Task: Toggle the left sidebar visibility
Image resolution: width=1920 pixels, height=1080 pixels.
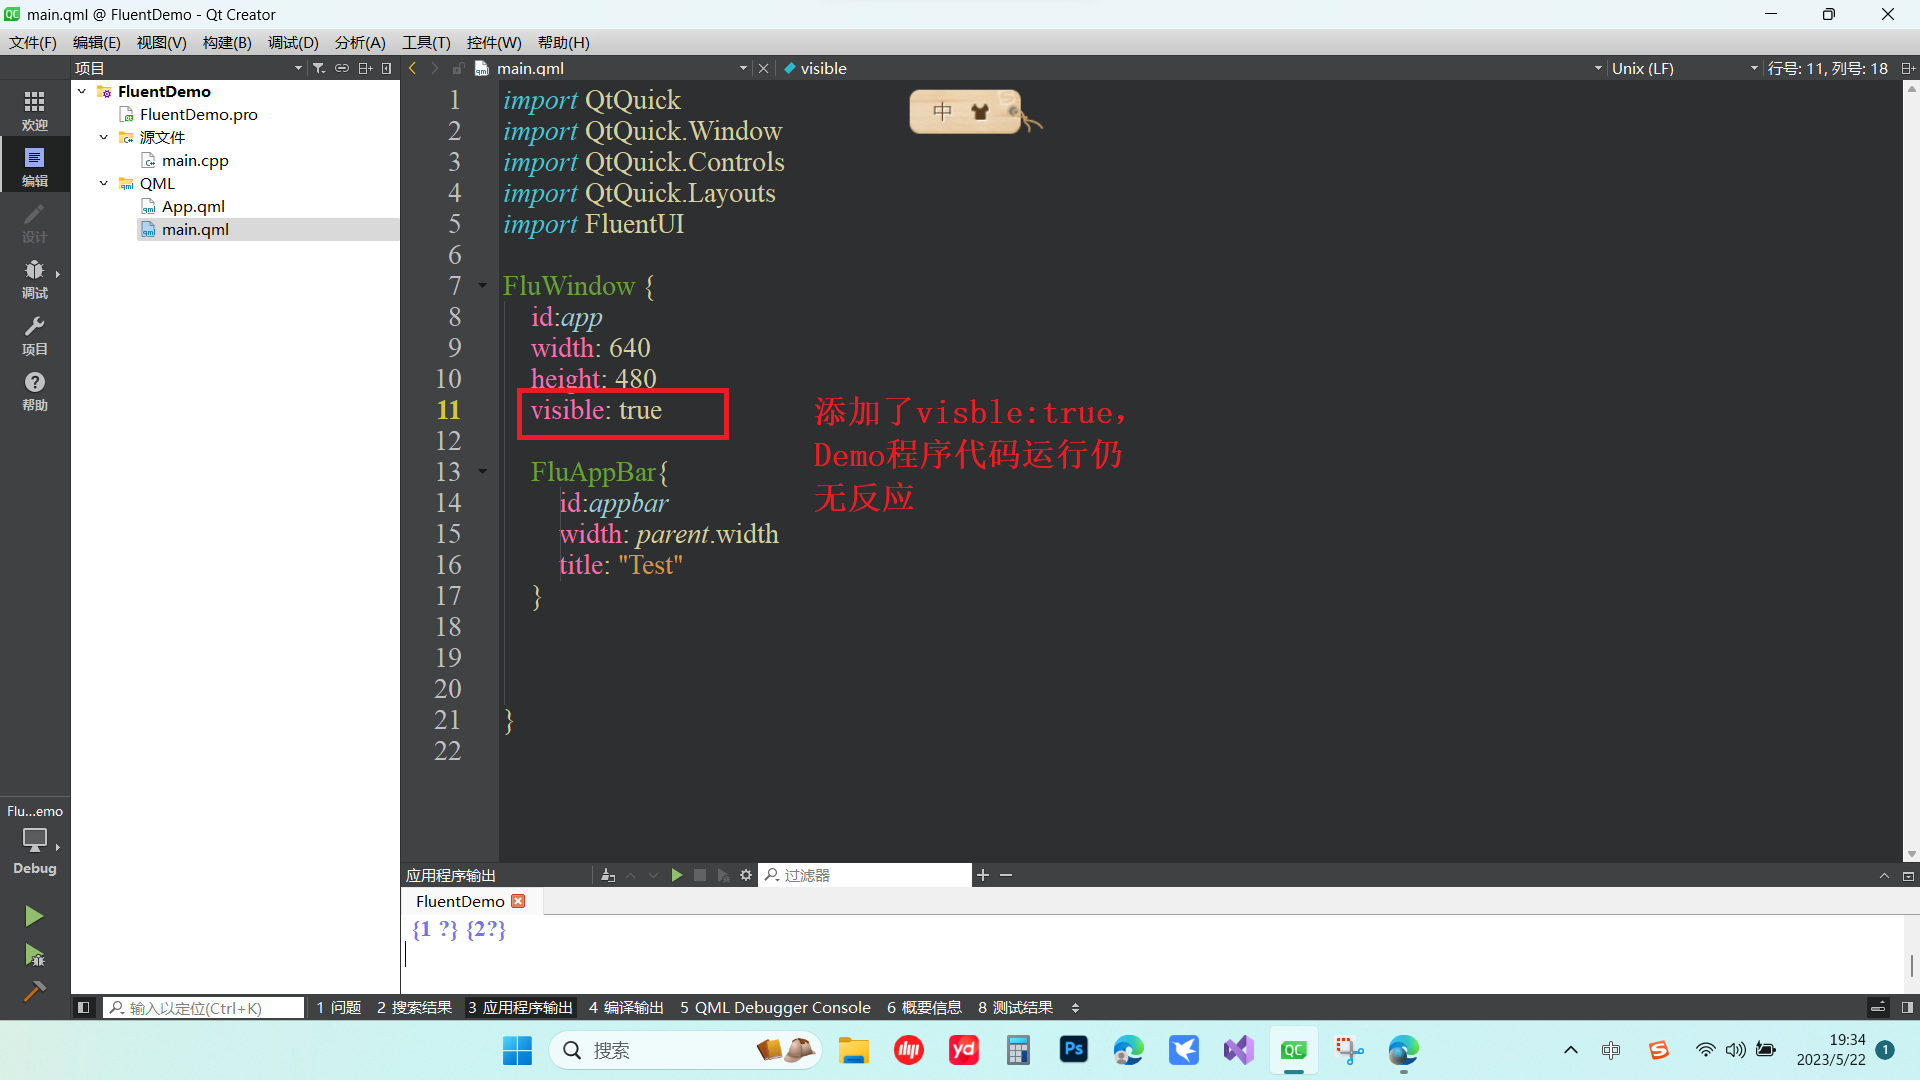Action: 84,1007
